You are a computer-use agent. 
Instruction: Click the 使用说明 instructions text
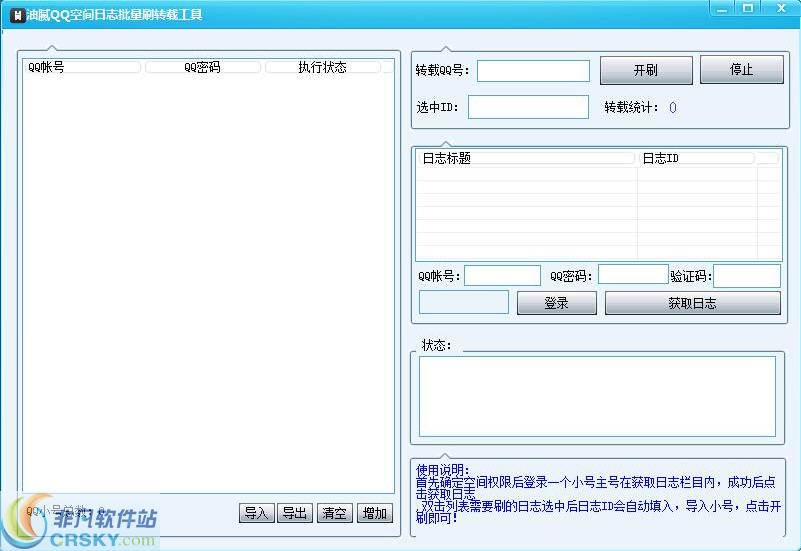tap(598, 494)
